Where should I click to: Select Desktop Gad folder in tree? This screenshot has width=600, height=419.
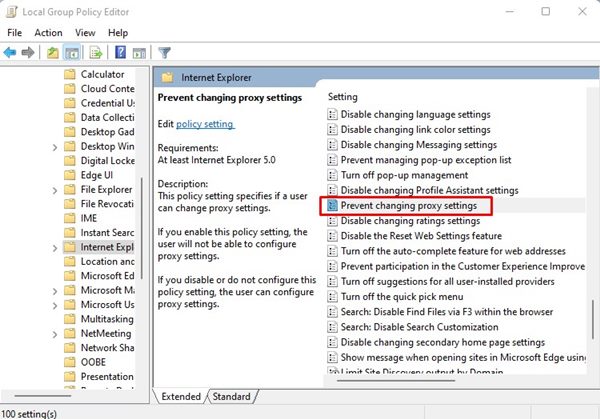click(99, 132)
